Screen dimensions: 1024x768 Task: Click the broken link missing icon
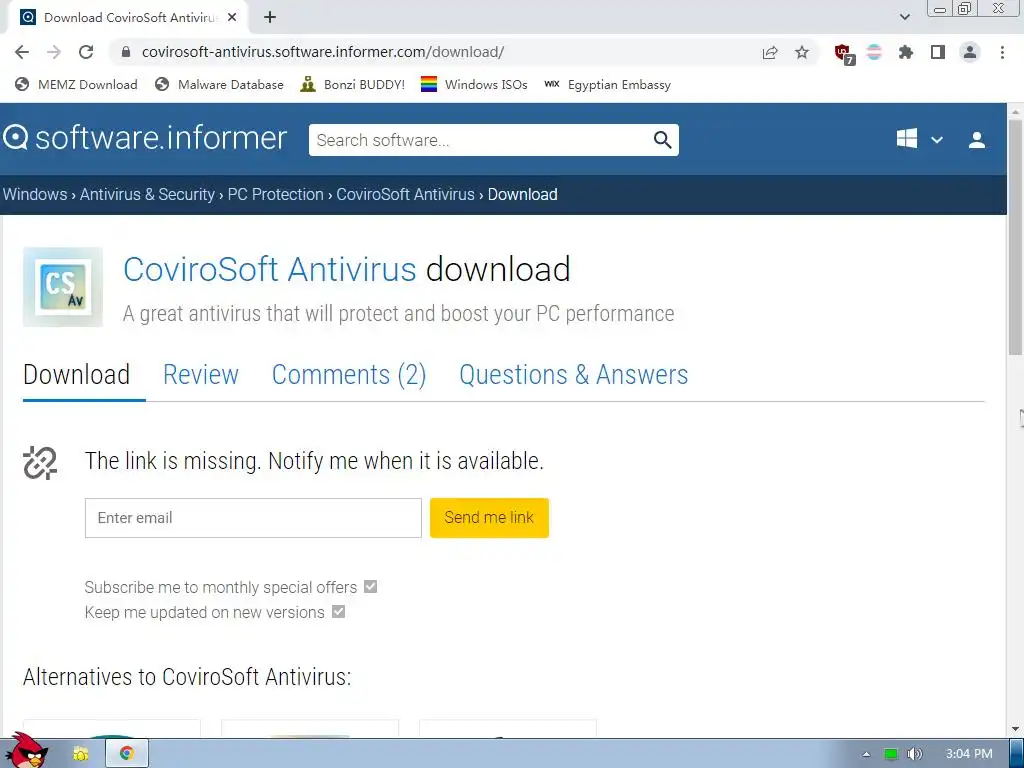click(x=40, y=462)
